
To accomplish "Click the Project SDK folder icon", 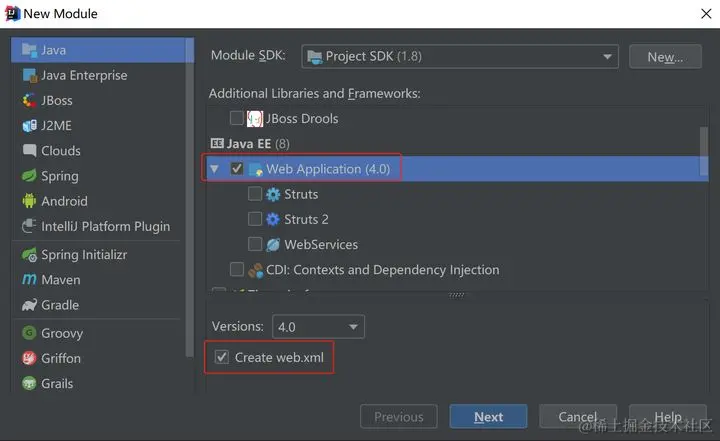I will click(315, 57).
